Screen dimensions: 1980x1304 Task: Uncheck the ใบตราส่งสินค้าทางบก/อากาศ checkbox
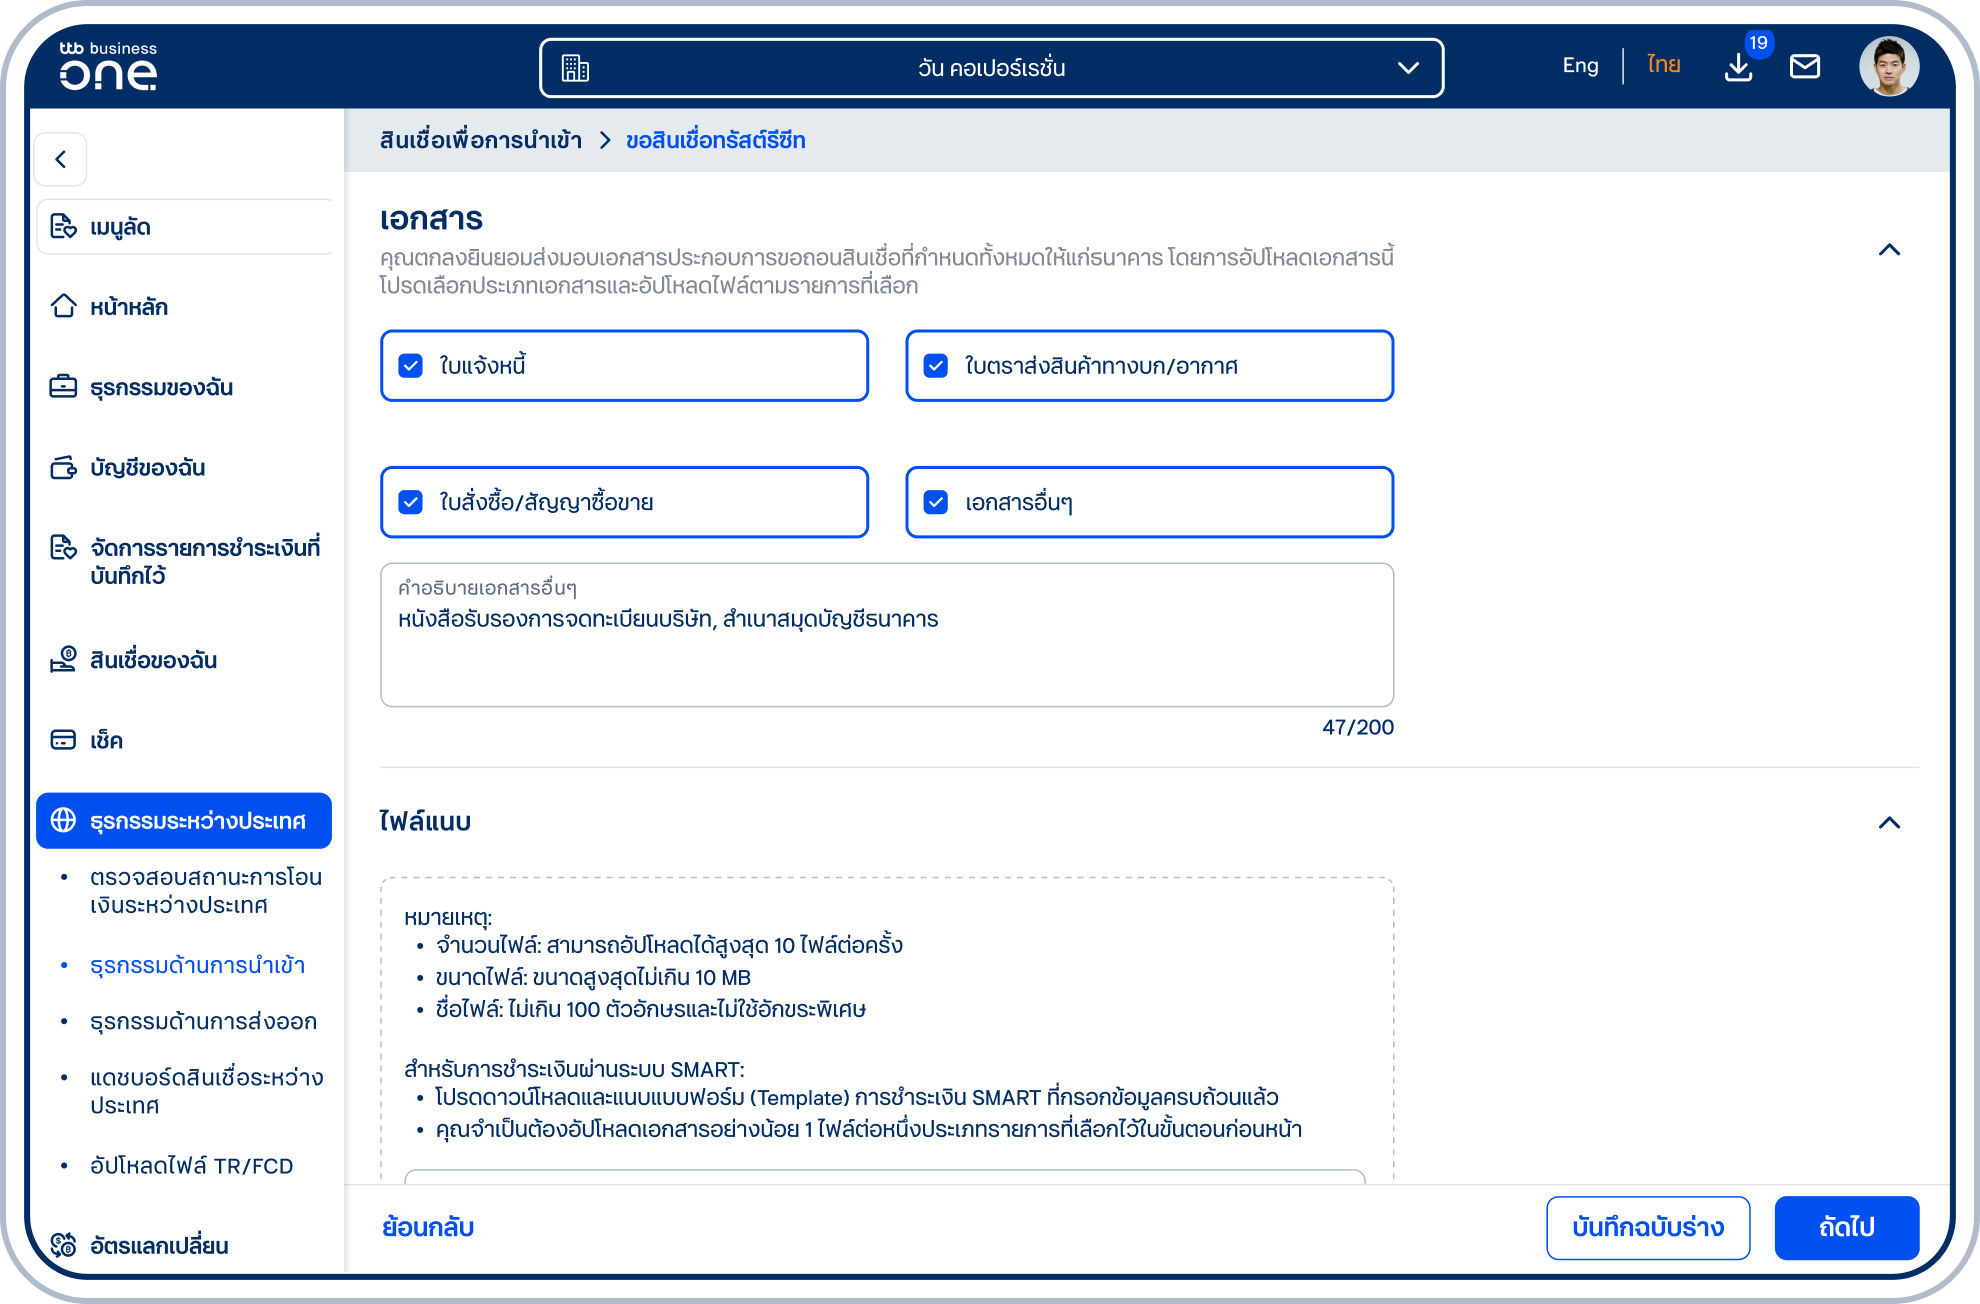tap(936, 366)
